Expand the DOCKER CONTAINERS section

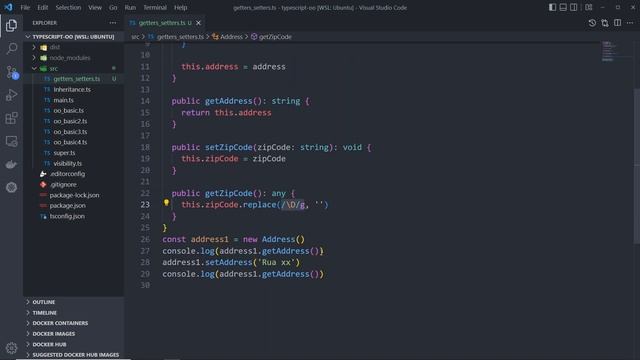coord(73,323)
